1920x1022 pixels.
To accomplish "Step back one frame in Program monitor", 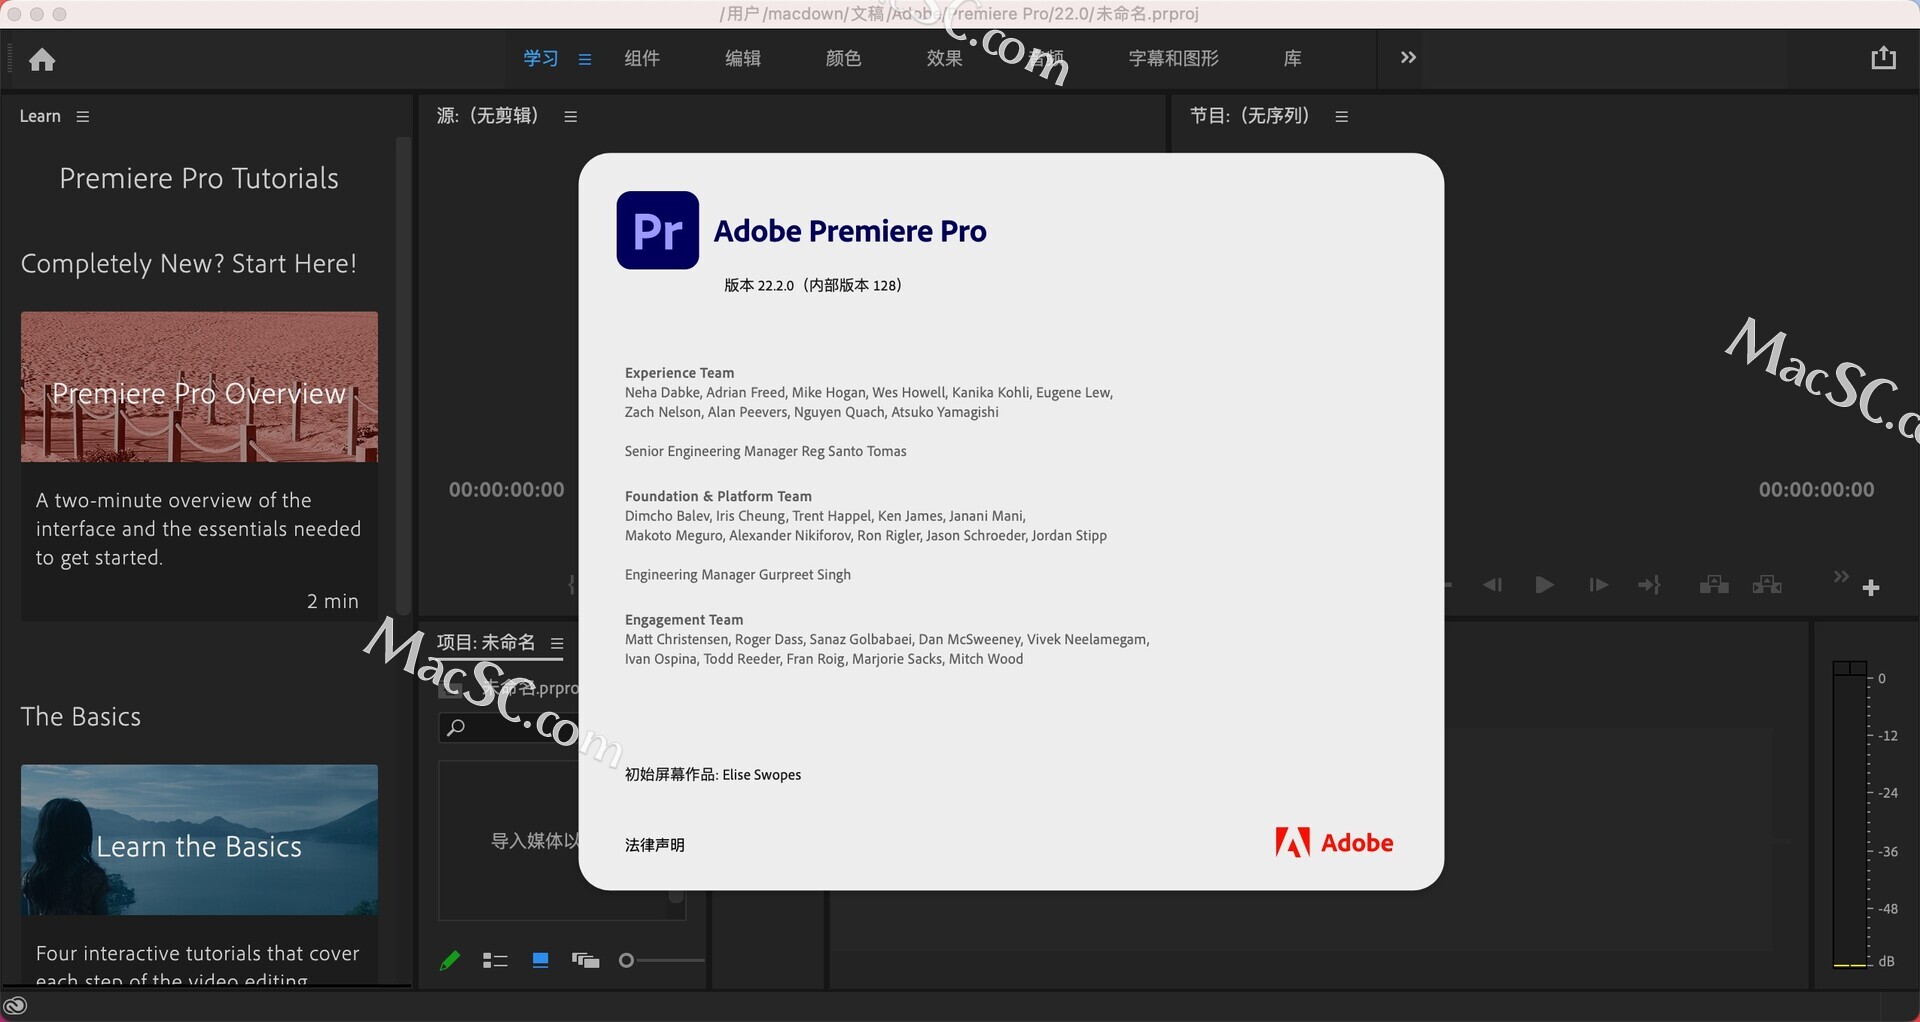I will click(1492, 585).
